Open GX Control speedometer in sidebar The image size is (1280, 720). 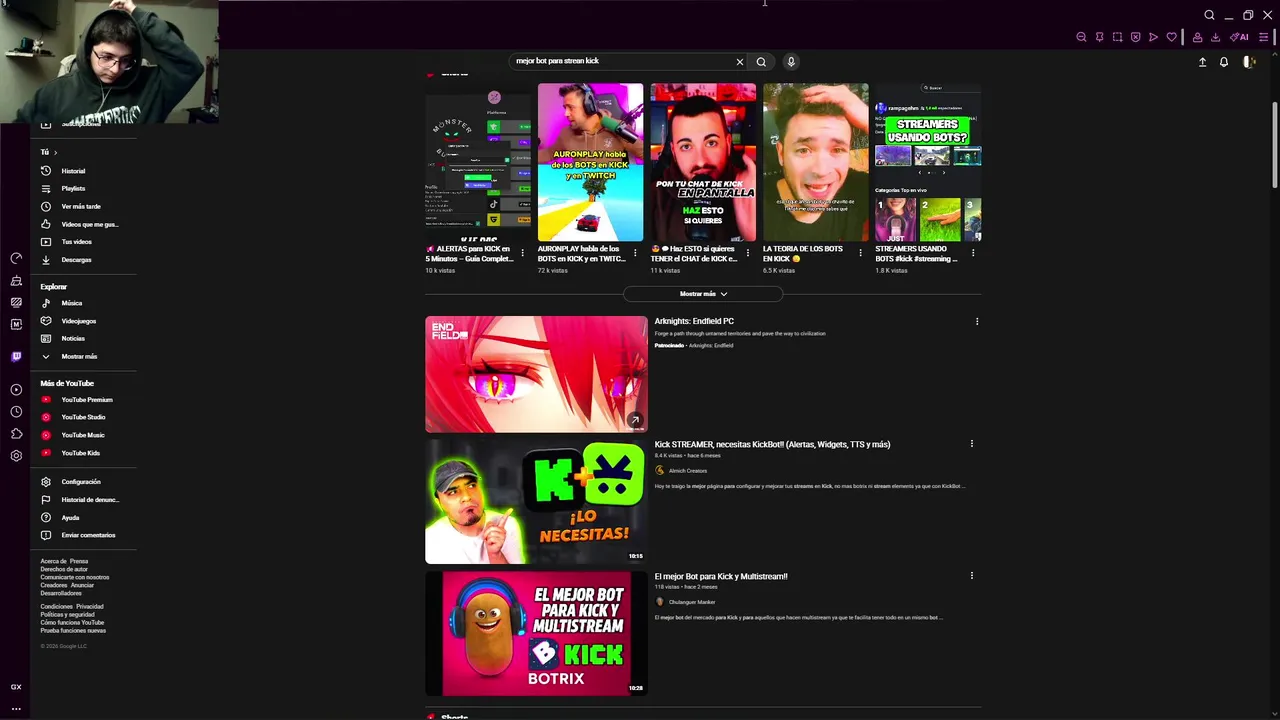pyautogui.click(x=16, y=258)
